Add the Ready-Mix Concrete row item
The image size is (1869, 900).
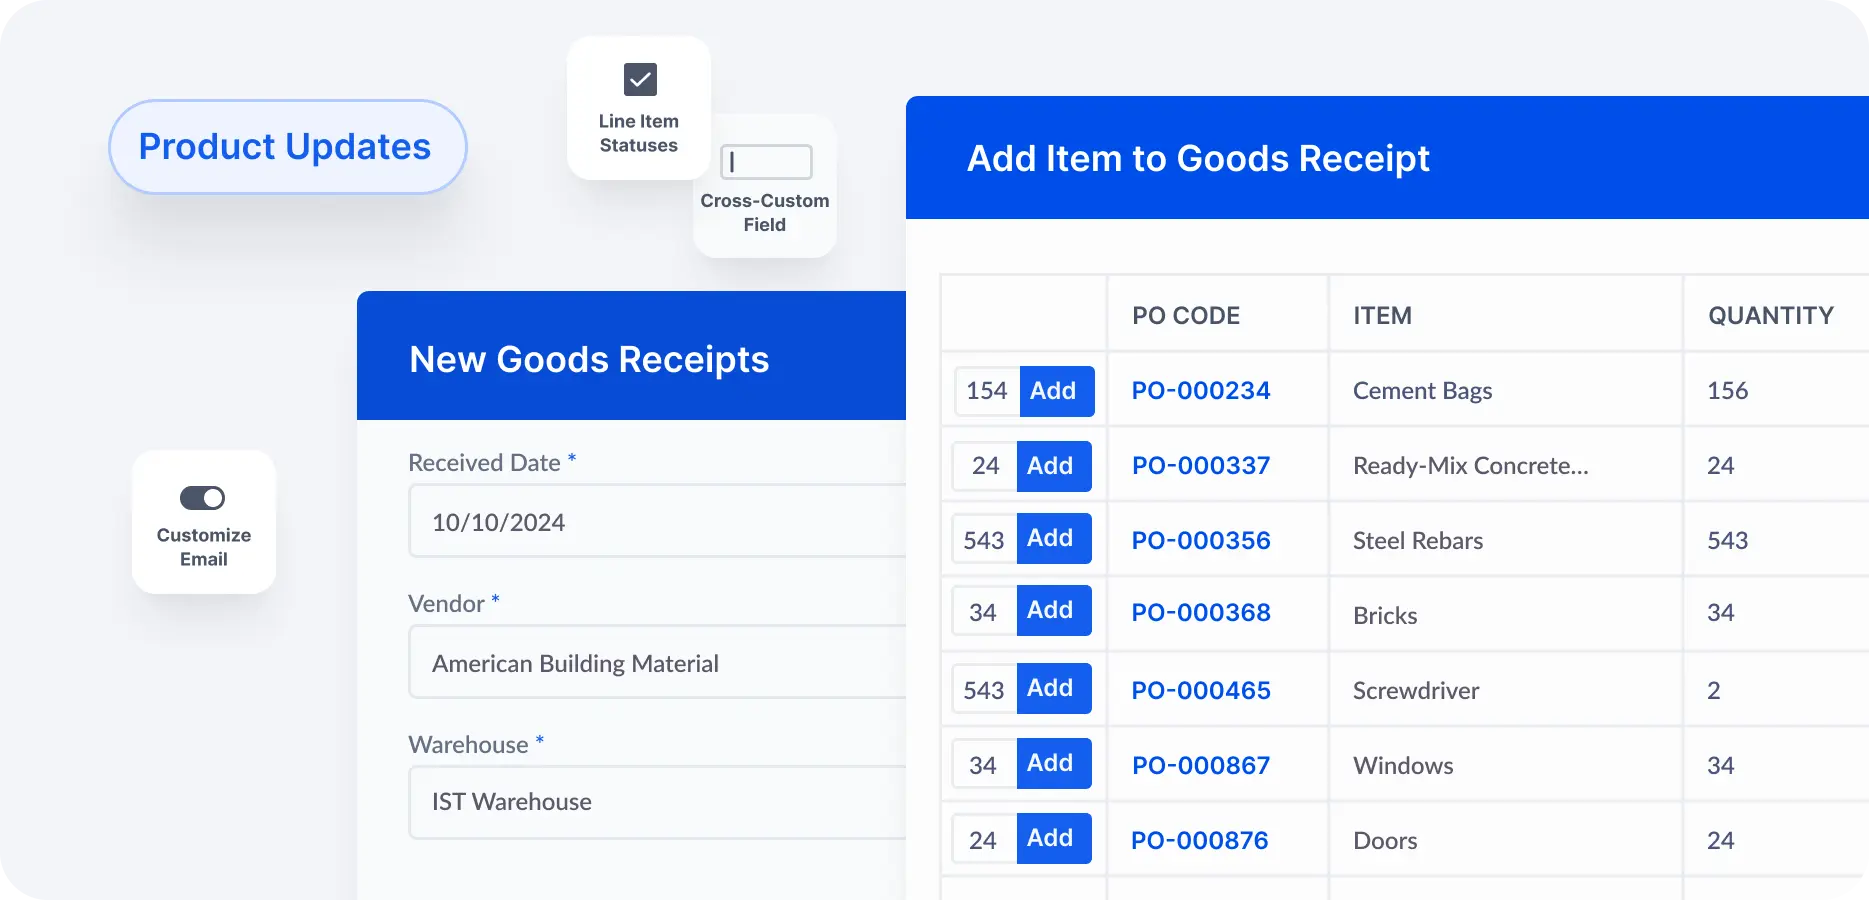pyautogui.click(x=1053, y=466)
